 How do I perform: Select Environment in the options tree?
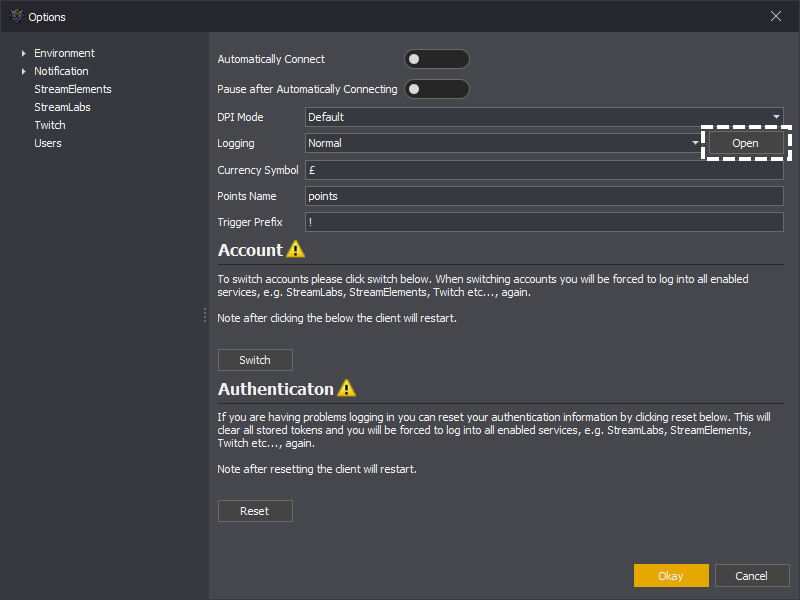pos(64,53)
